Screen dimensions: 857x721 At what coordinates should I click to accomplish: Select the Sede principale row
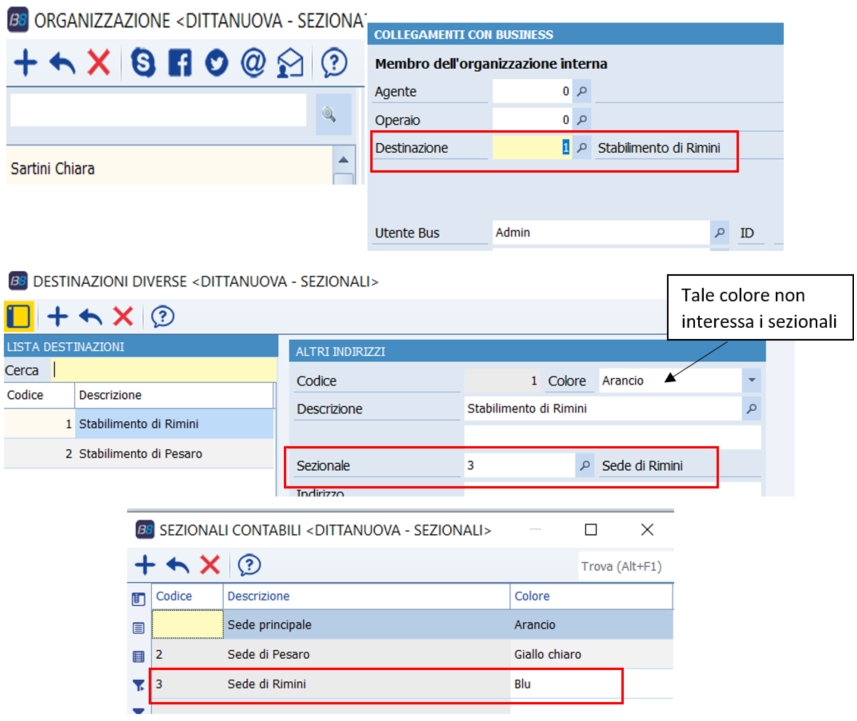[x=412, y=624]
